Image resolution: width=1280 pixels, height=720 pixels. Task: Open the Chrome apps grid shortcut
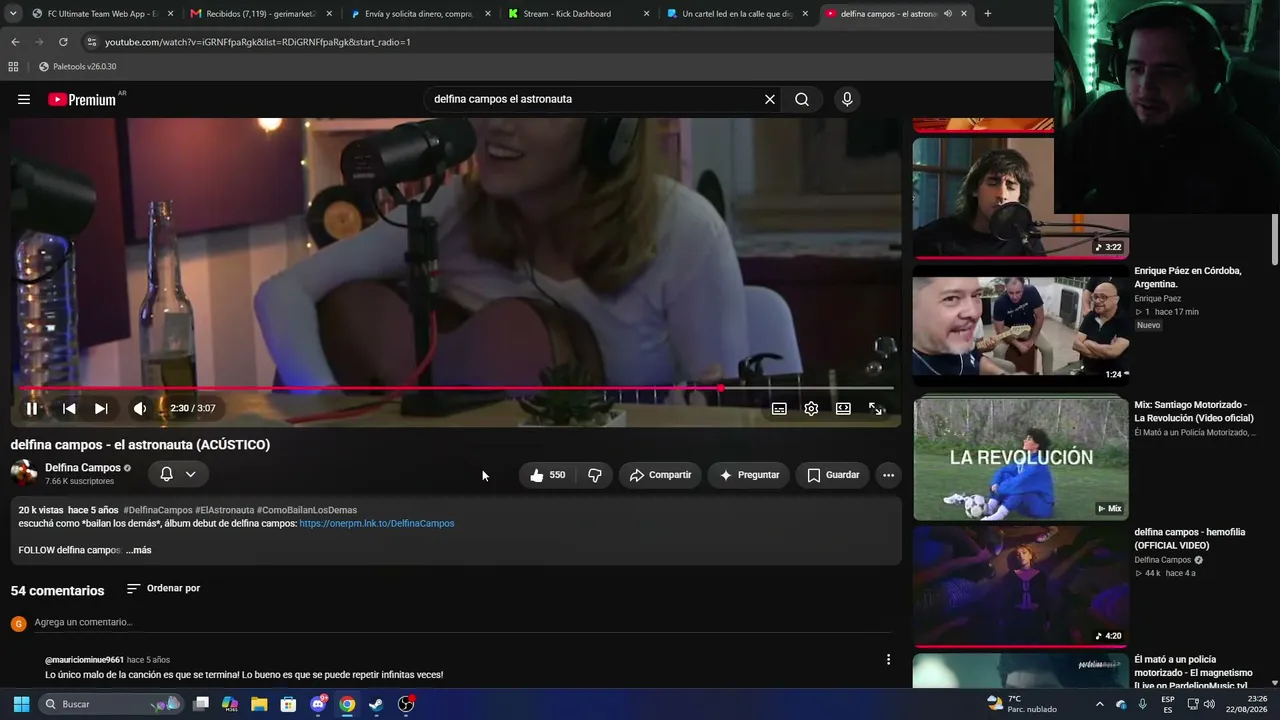(x=13, y=67)
